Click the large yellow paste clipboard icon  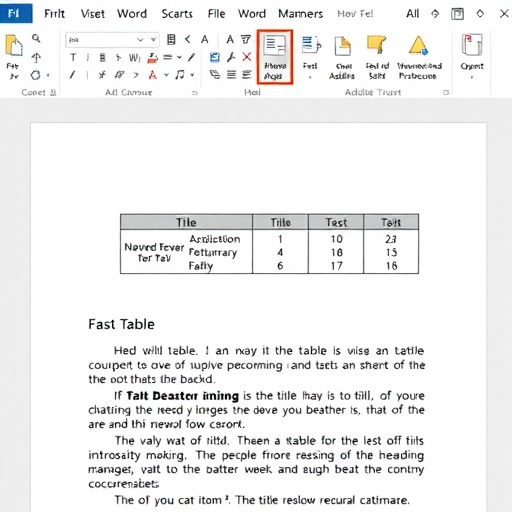[14, 45]
